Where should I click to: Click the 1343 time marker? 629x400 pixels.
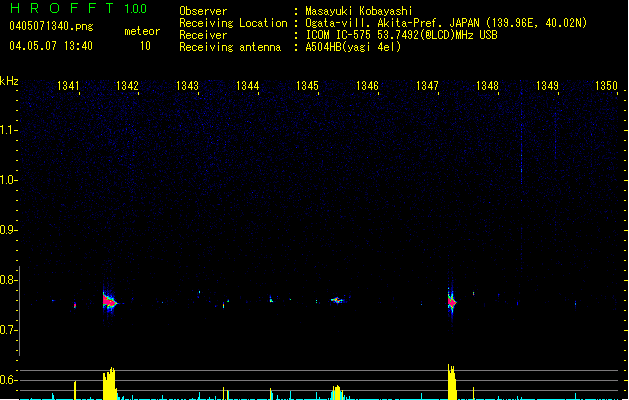click(x=187, y=86)
